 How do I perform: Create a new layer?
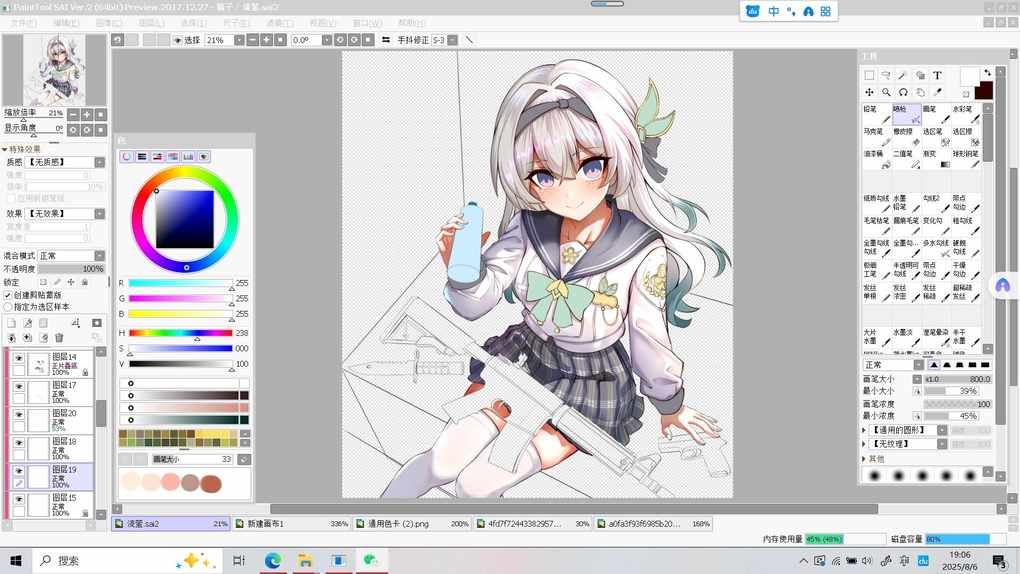tap(12, 323)
